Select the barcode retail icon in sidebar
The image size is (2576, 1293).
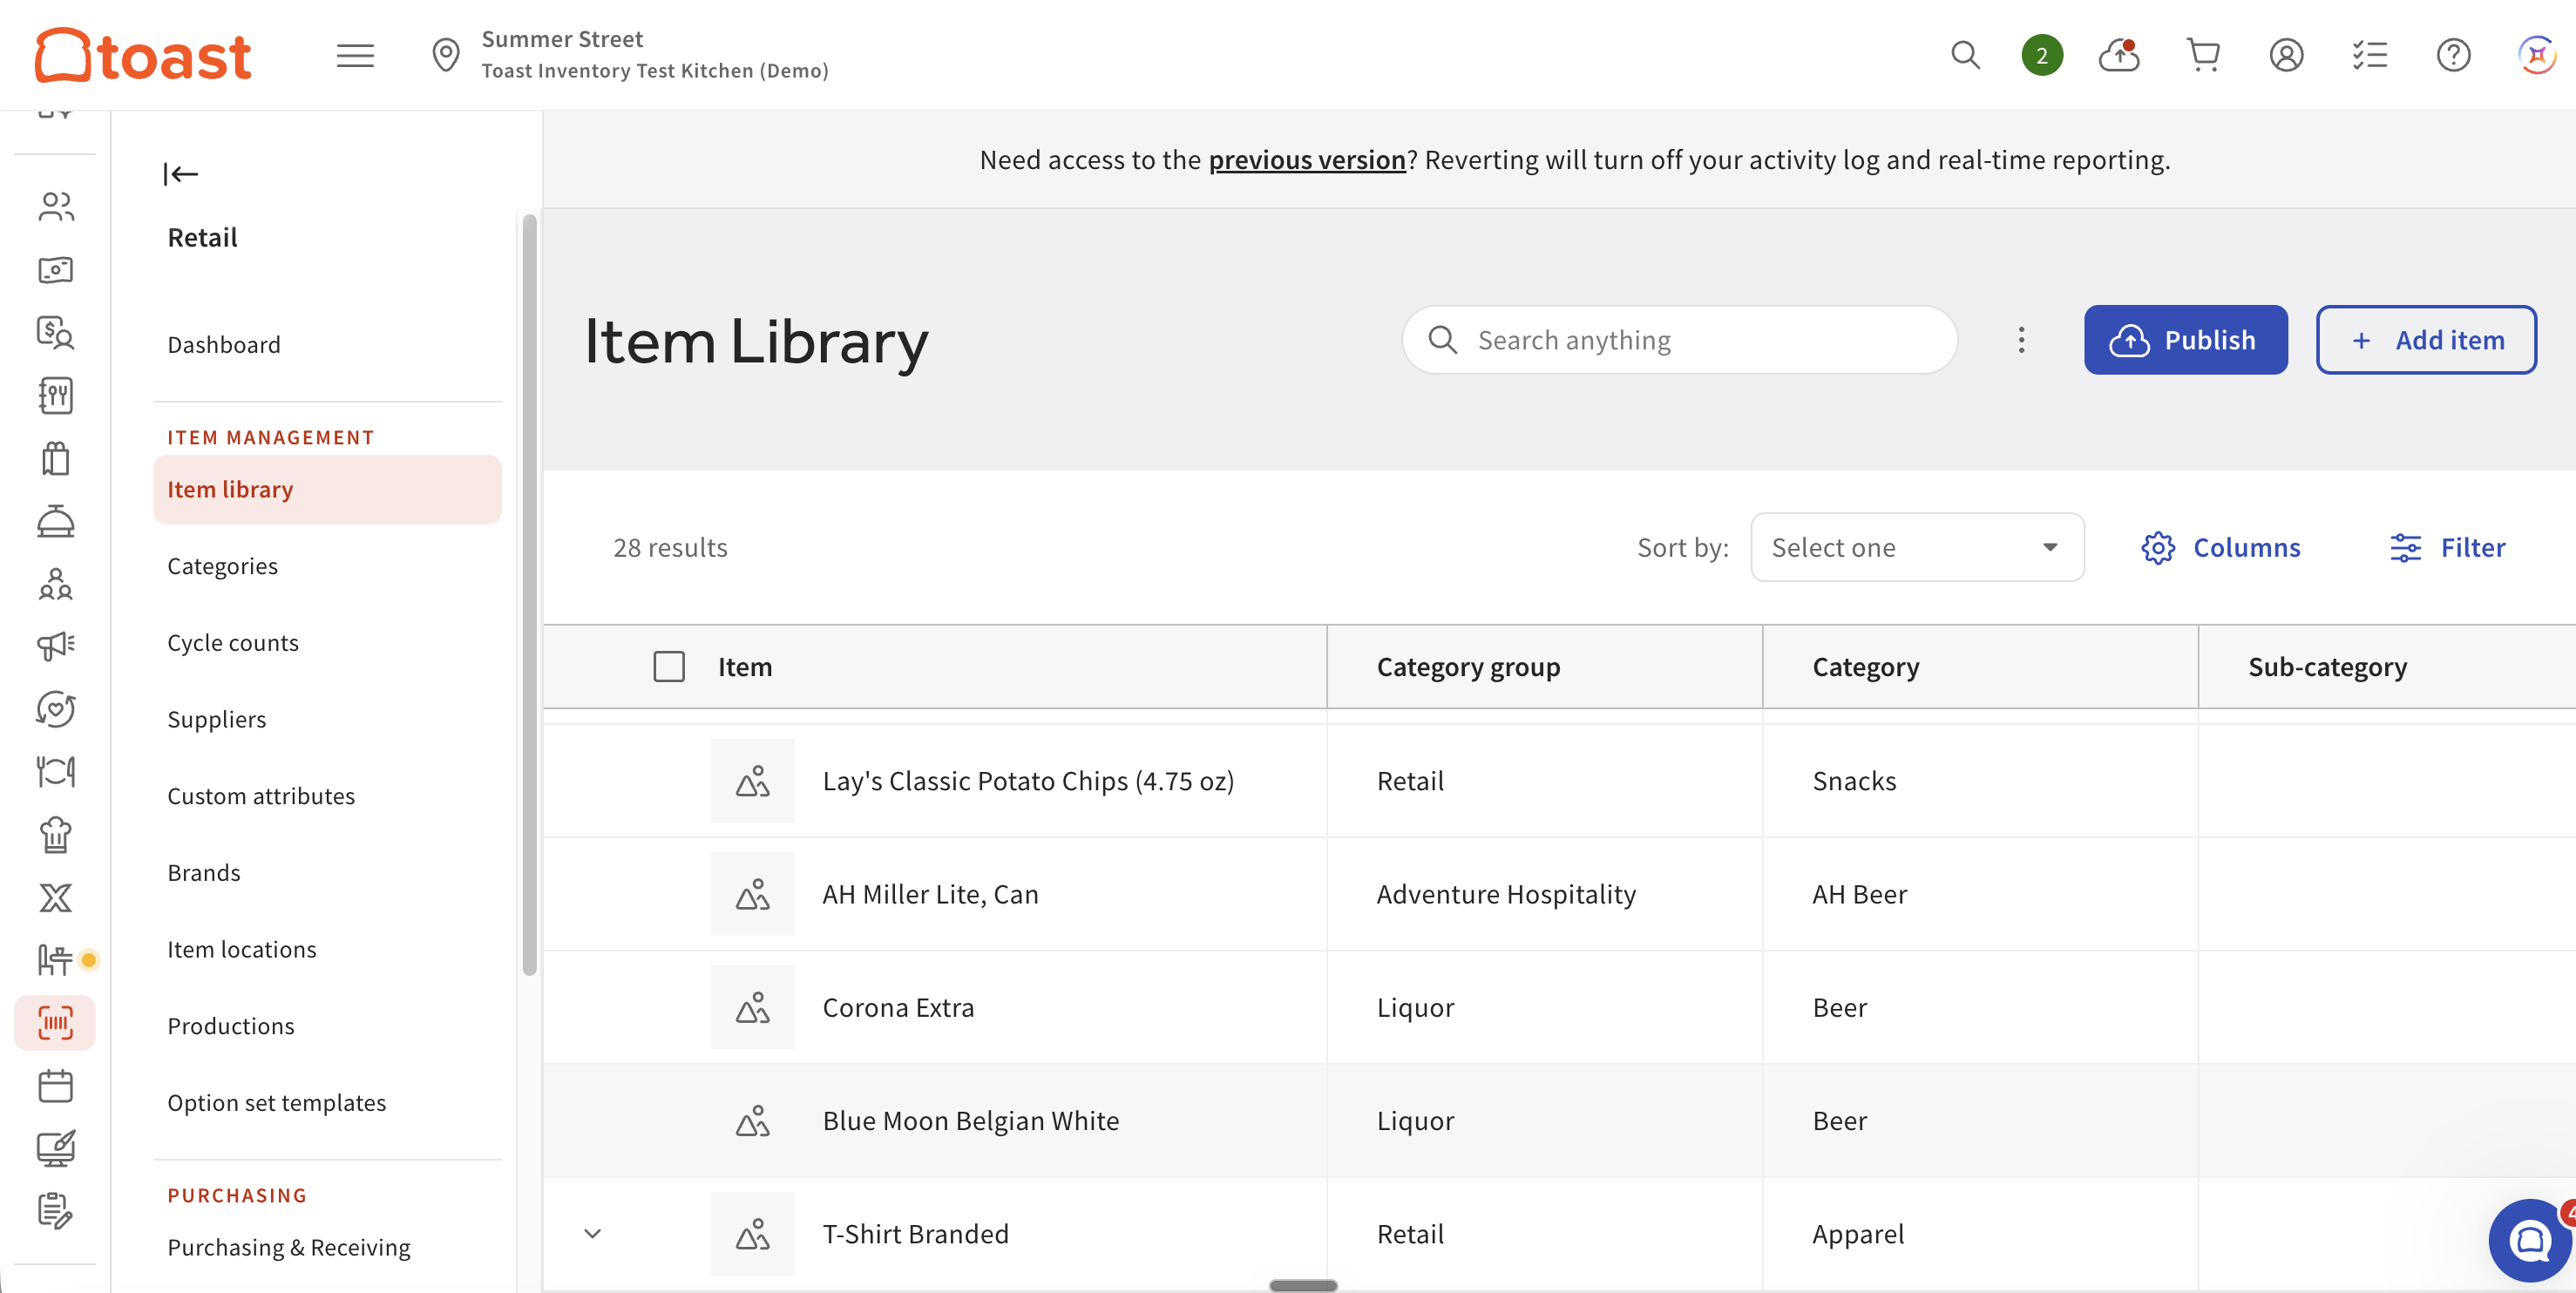[x=56, y=1023]
